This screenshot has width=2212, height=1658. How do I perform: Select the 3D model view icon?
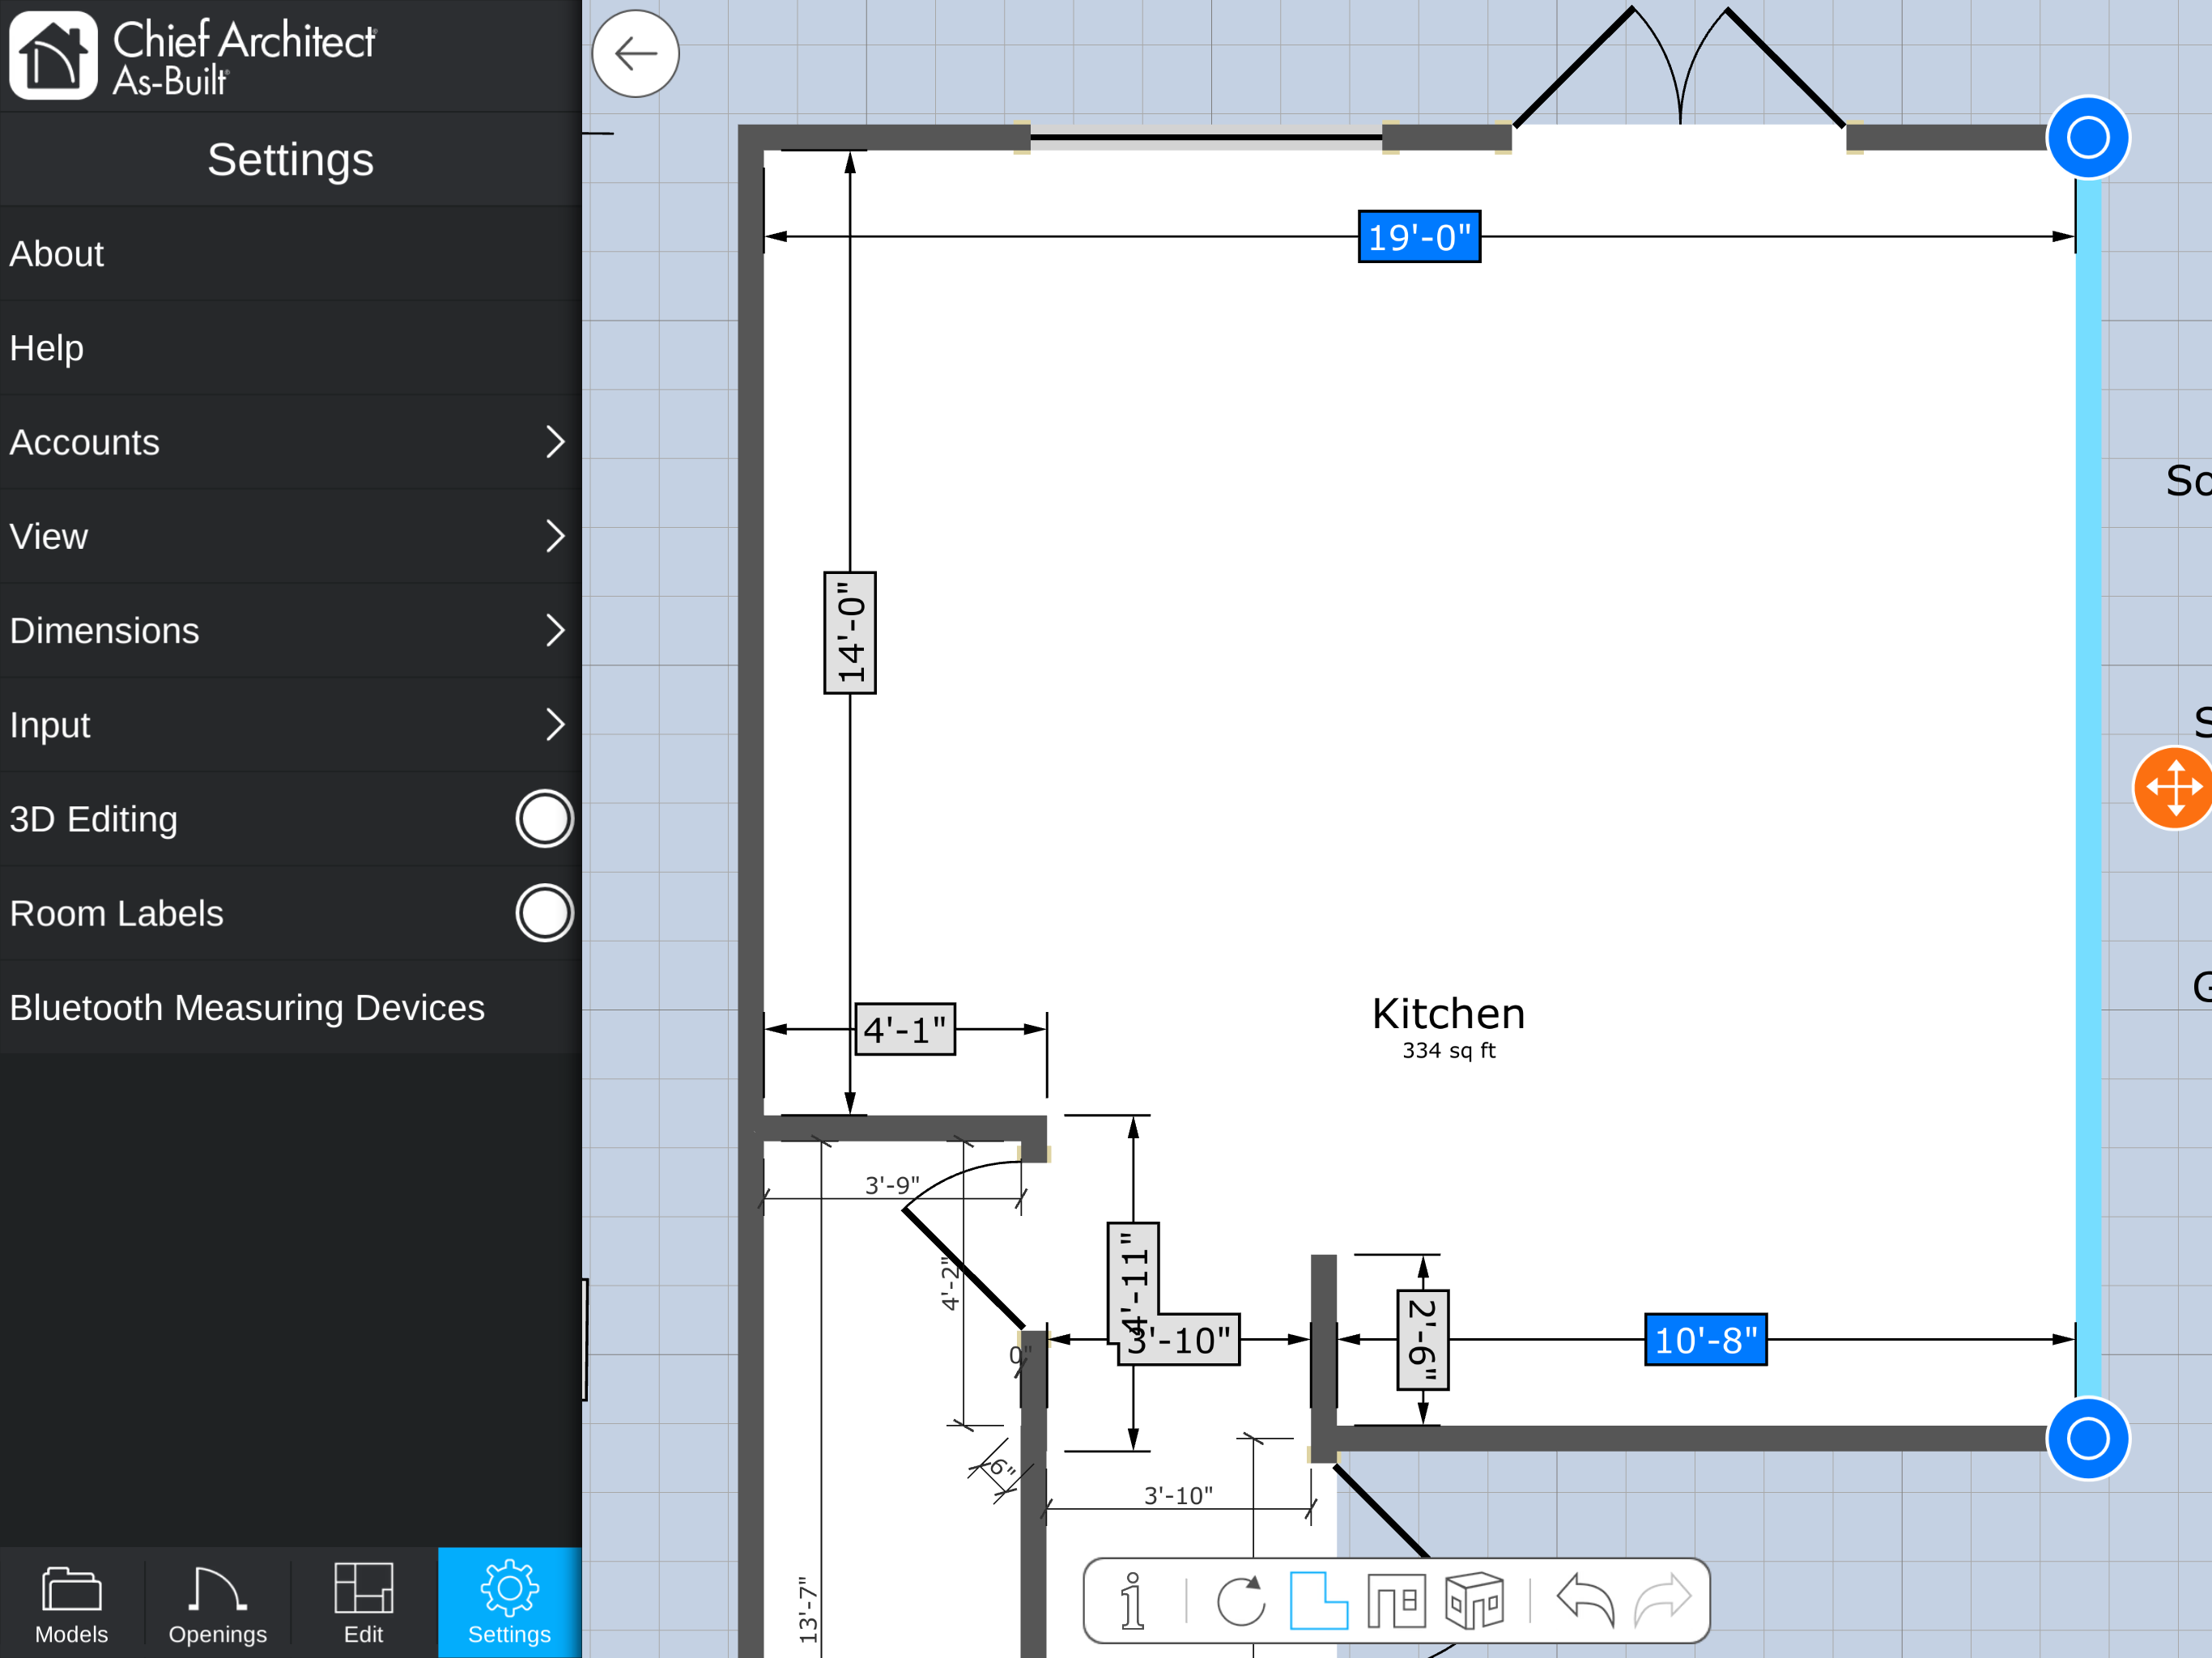click(x=1474, y=1601)
